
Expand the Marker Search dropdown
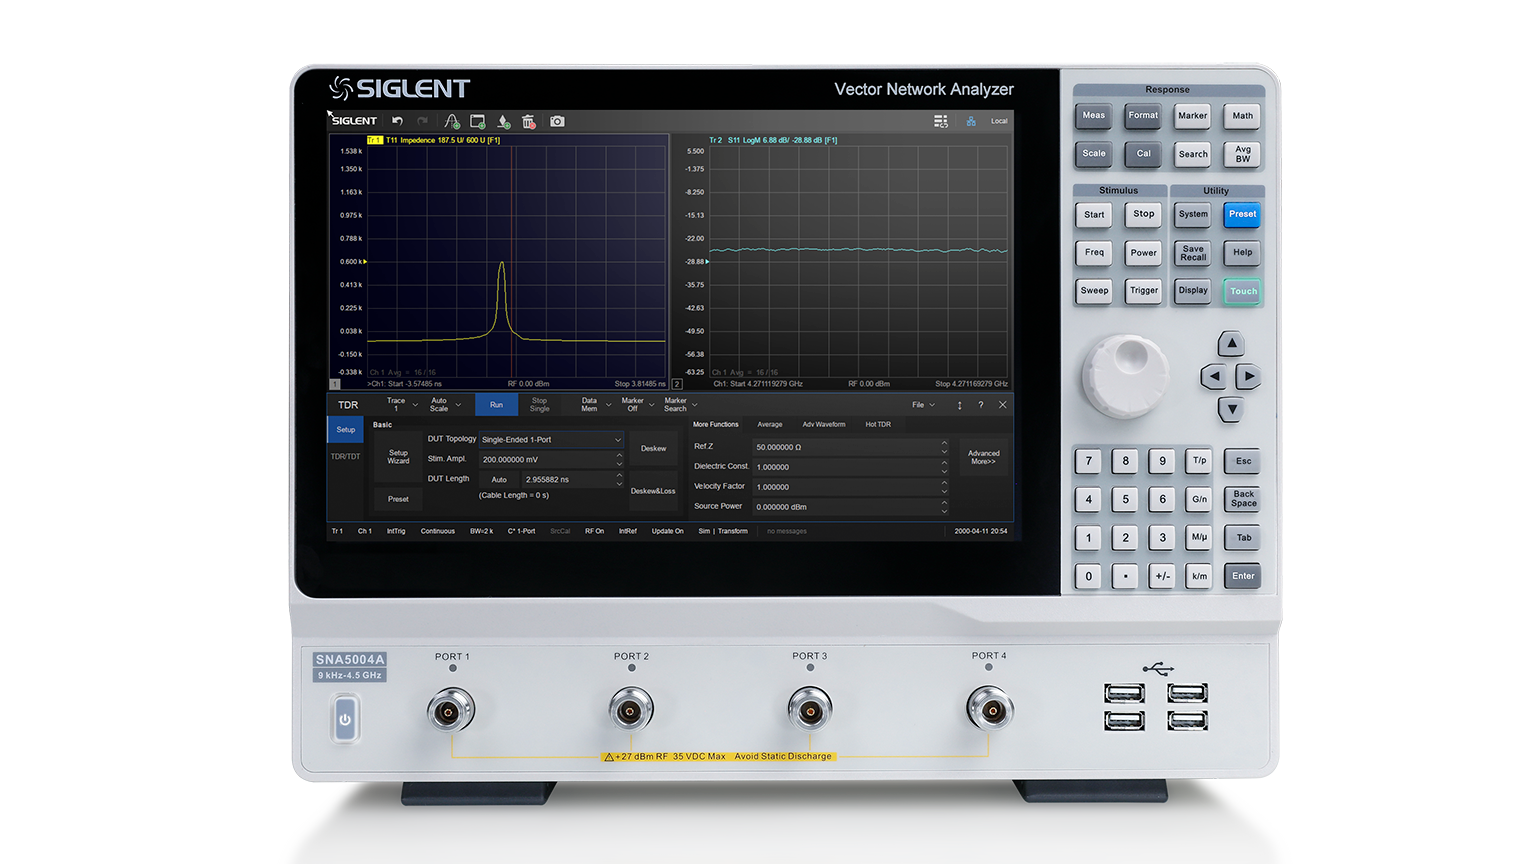[681, 405]
